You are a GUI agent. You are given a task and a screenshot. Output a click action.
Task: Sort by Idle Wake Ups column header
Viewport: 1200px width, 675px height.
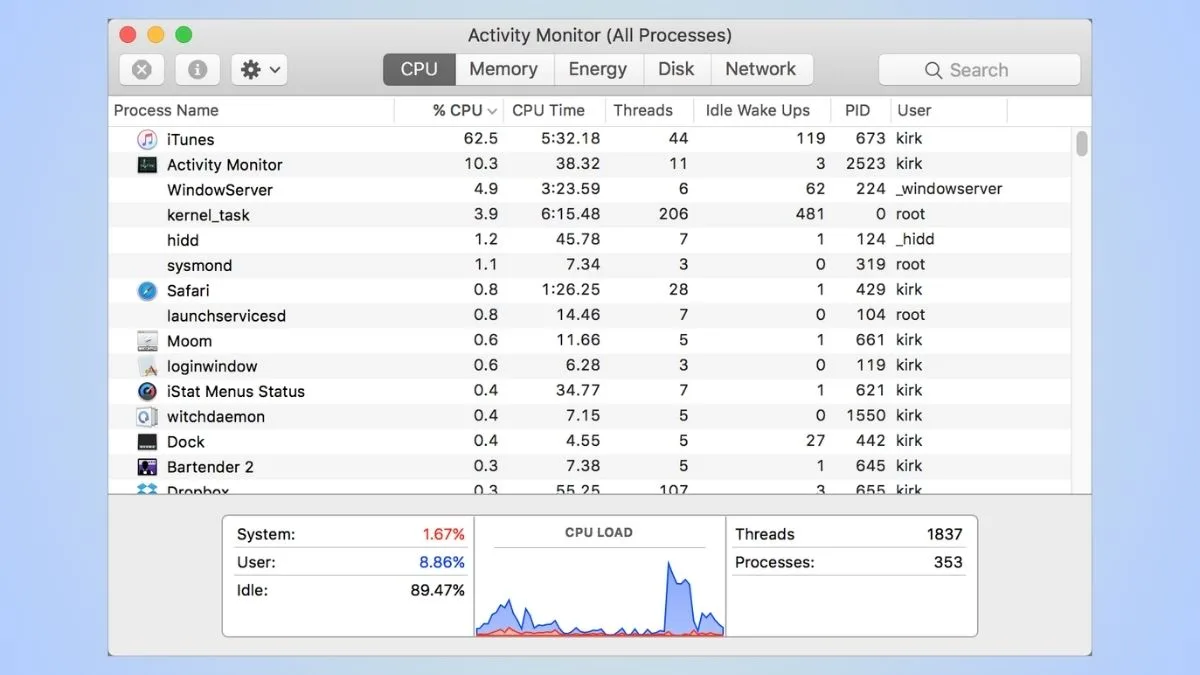click(x=764, y=110)
